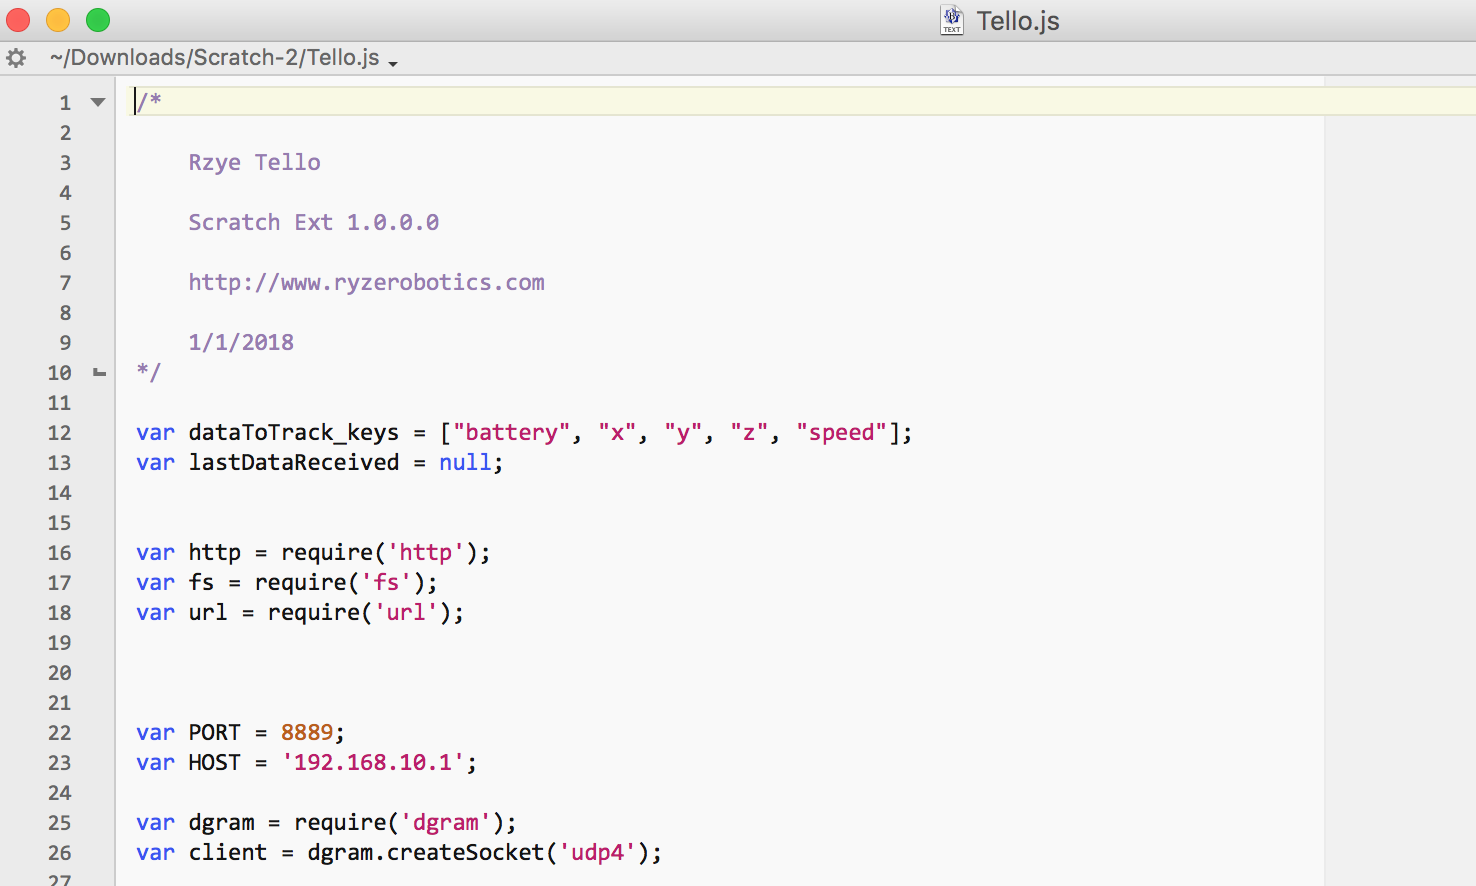
Task: Click the HOST variable name
Action: click(x=214, y=762)
